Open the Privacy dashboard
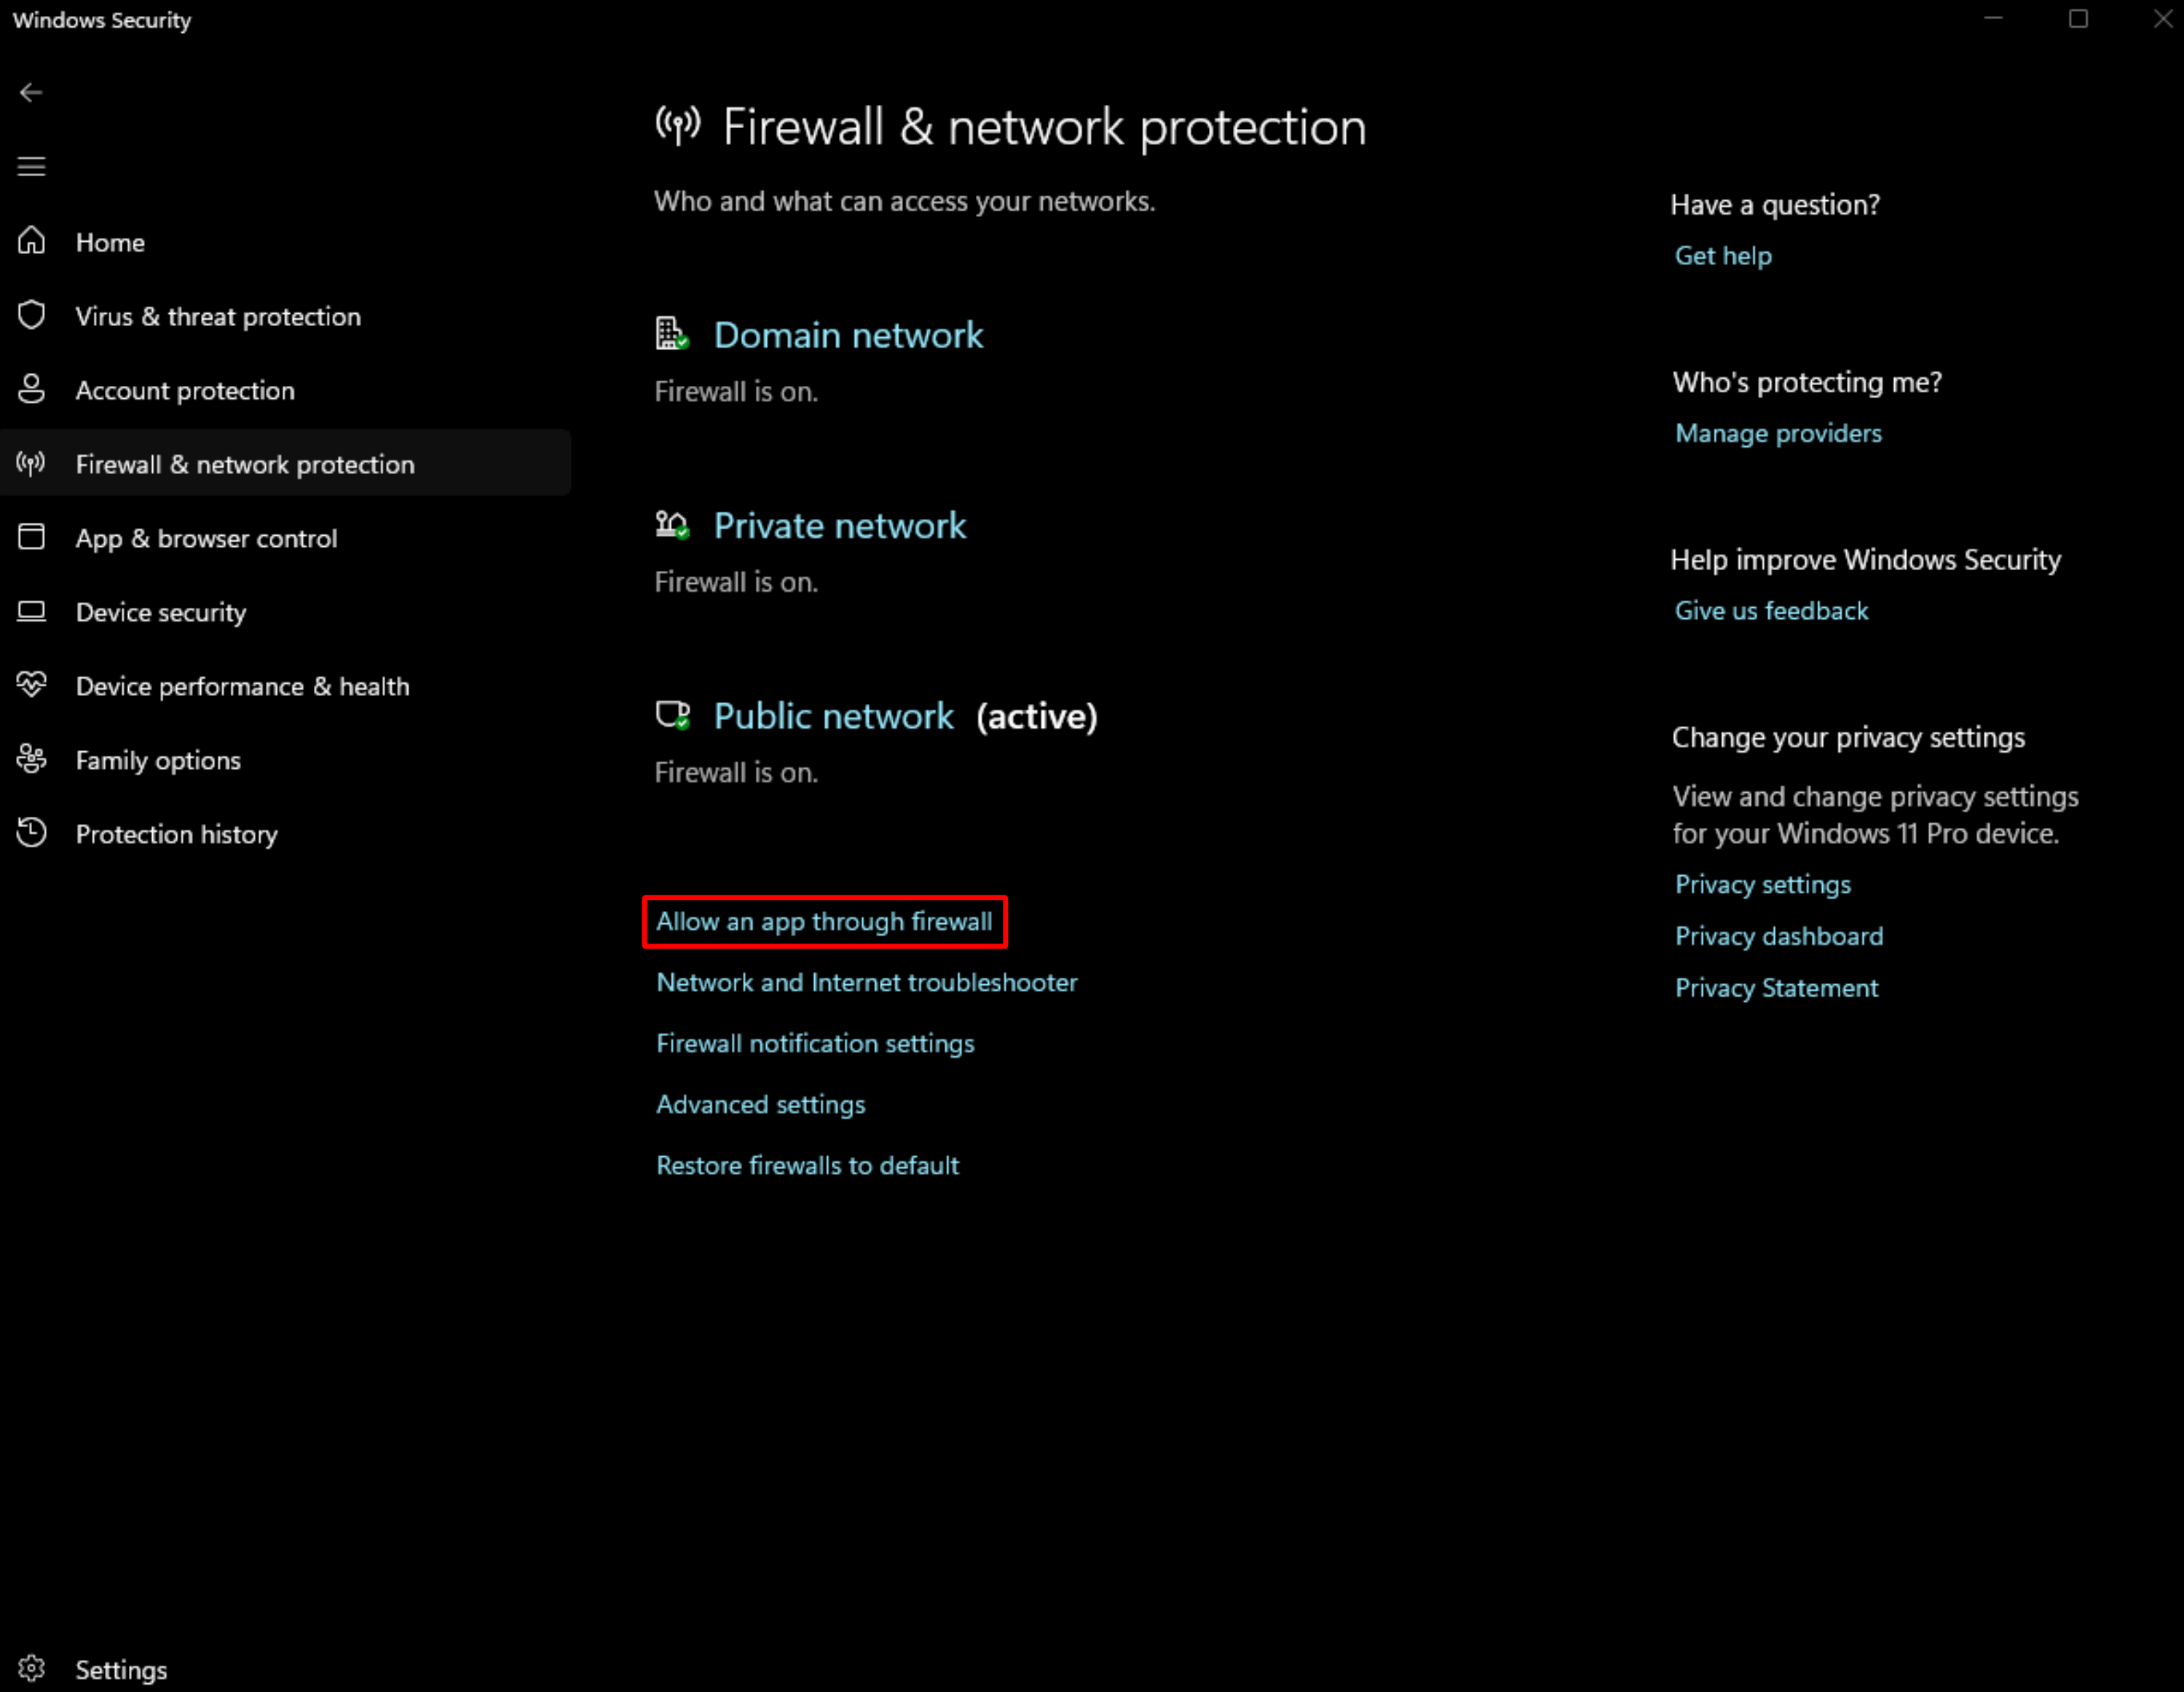This screenshot has width=2184, height=1692. click(1779, 936)
